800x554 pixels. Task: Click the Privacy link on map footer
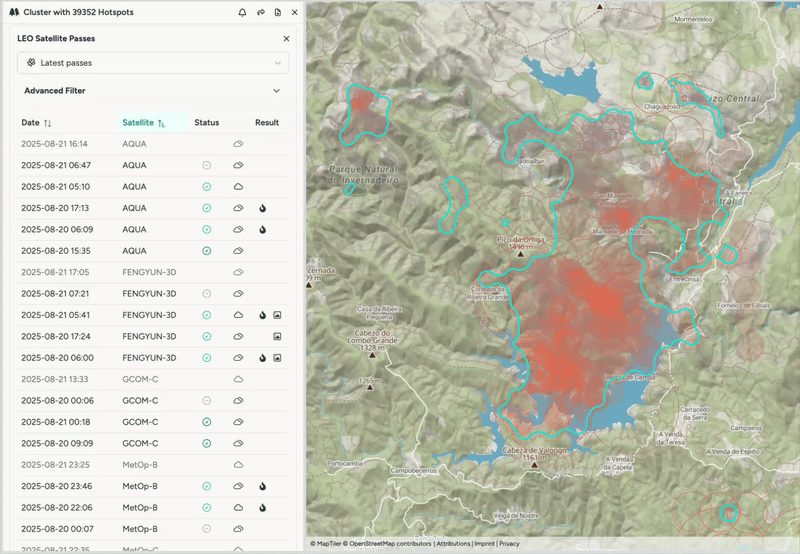tap(509, 544)
